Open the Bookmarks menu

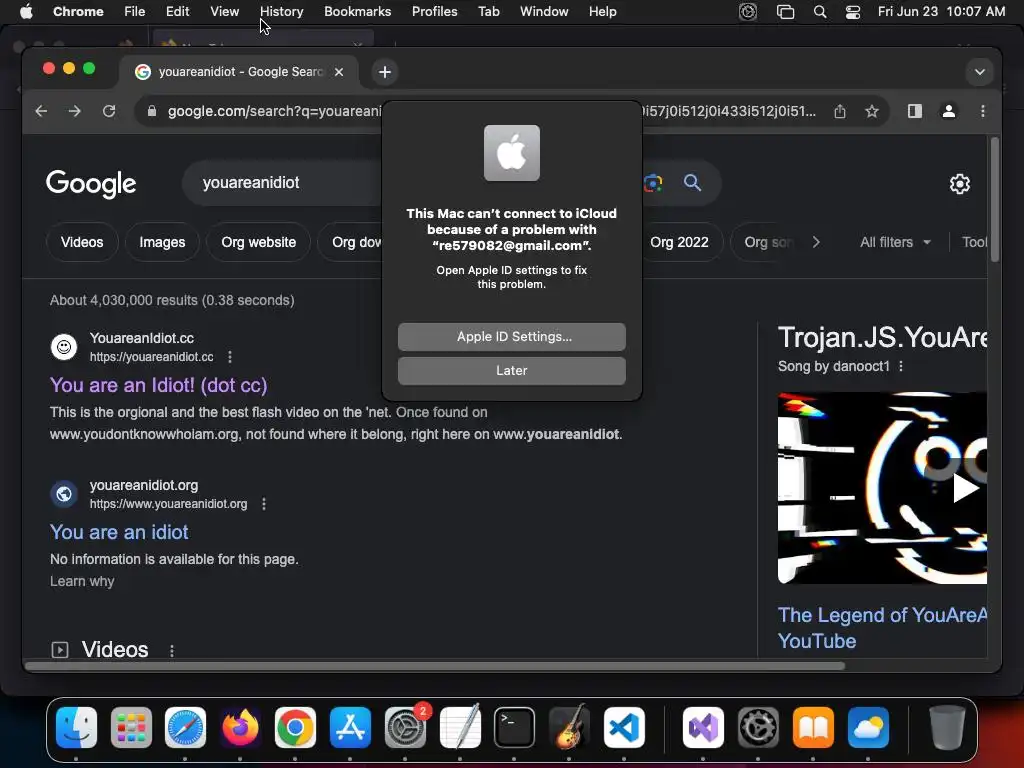[357, 11]
